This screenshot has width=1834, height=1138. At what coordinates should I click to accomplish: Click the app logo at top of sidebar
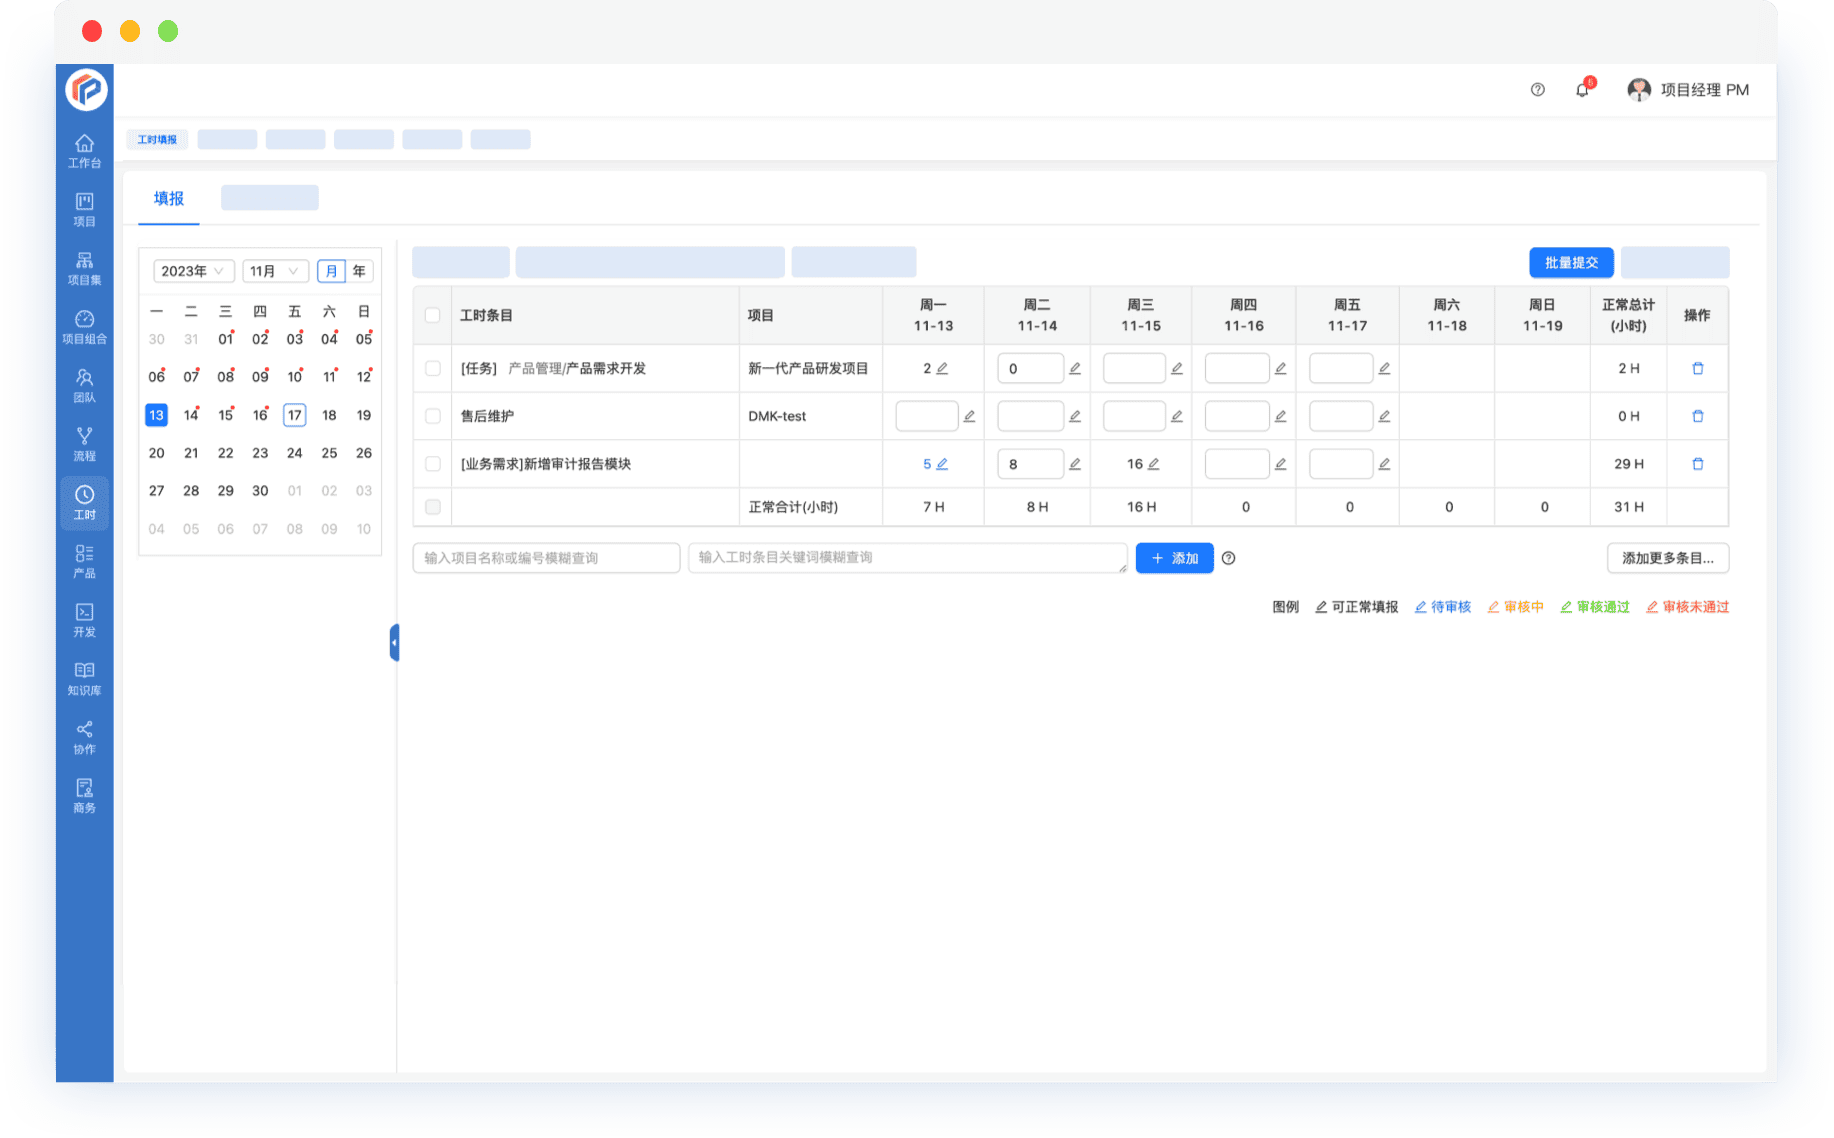coord(86,90)
